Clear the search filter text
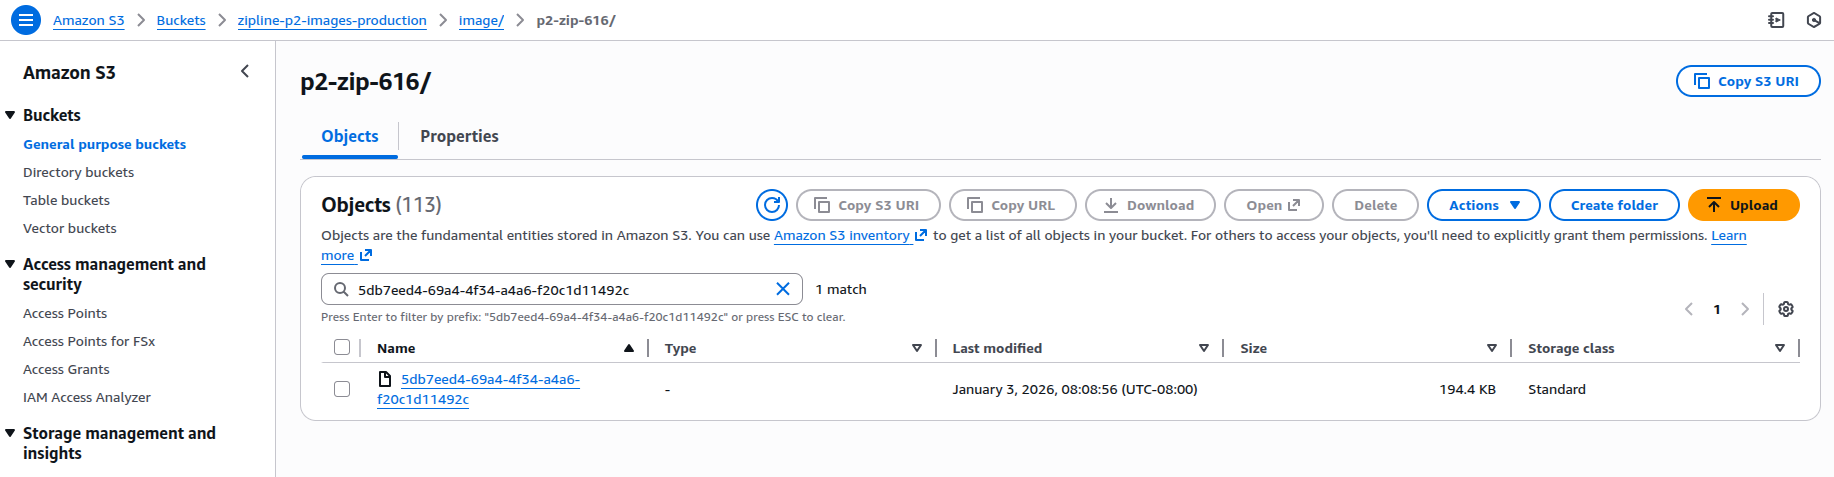Screen dimensions: 1834x477 pyautogui.click(x=783, y=289)
